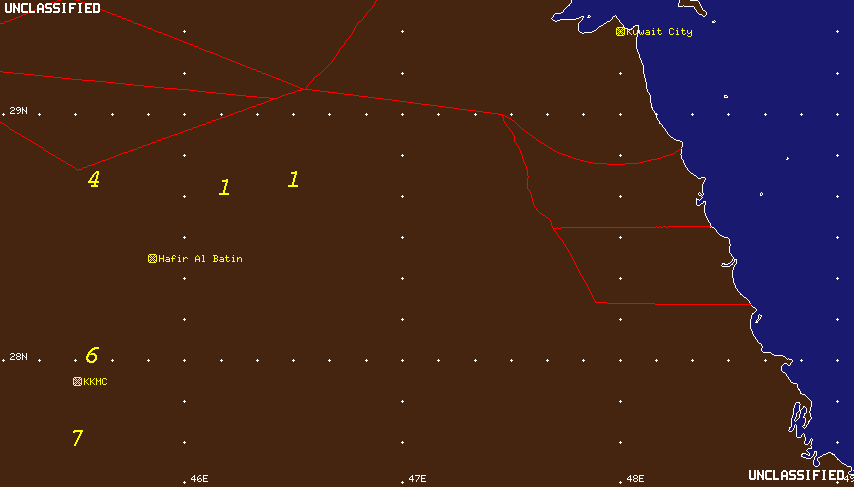
Task: Select the yellow number 4 marker
Action: tap(93, 180)
